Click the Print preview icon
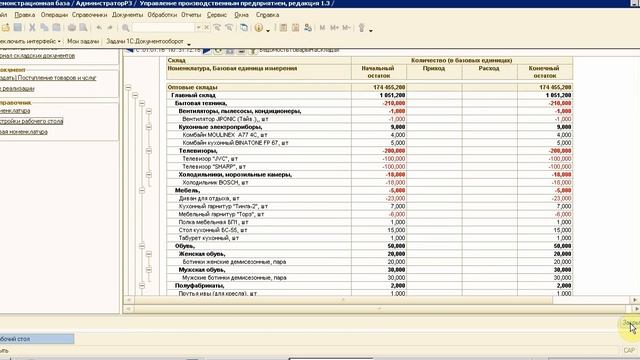Screen dimensions: 640x360 click(x=83, y=28)
